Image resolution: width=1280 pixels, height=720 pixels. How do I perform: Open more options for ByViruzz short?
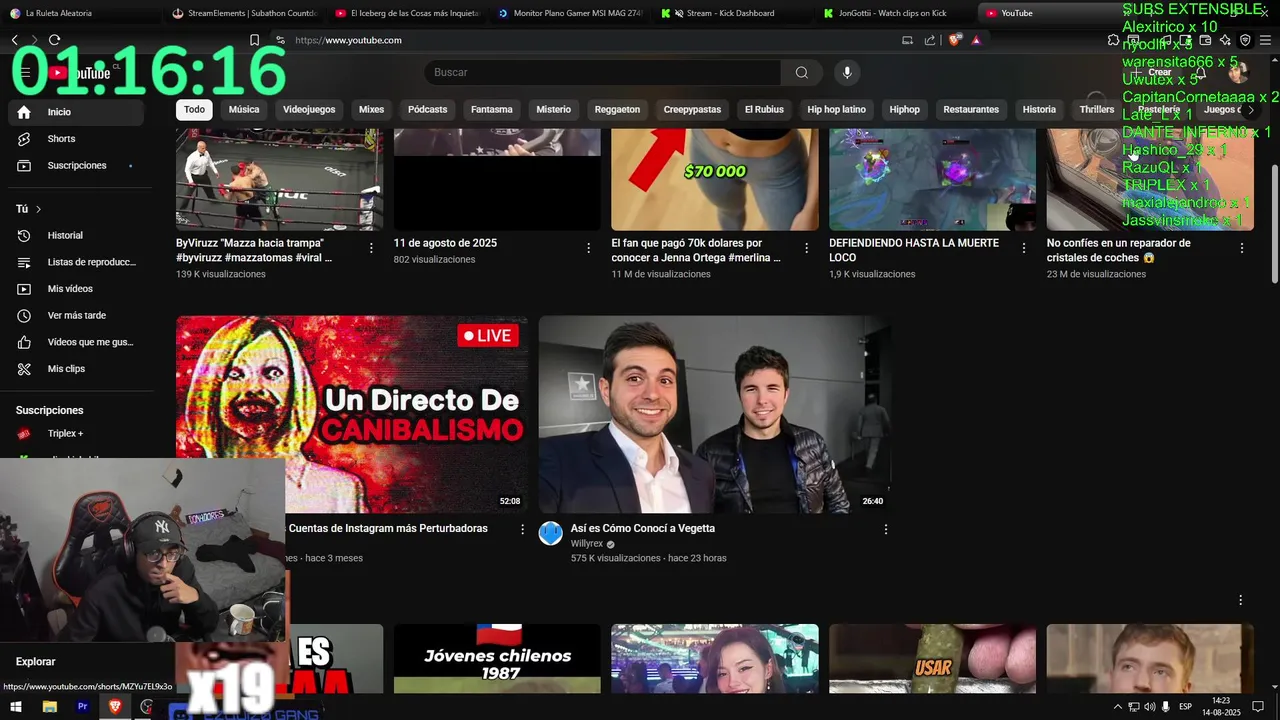click(x=371, y=248)
